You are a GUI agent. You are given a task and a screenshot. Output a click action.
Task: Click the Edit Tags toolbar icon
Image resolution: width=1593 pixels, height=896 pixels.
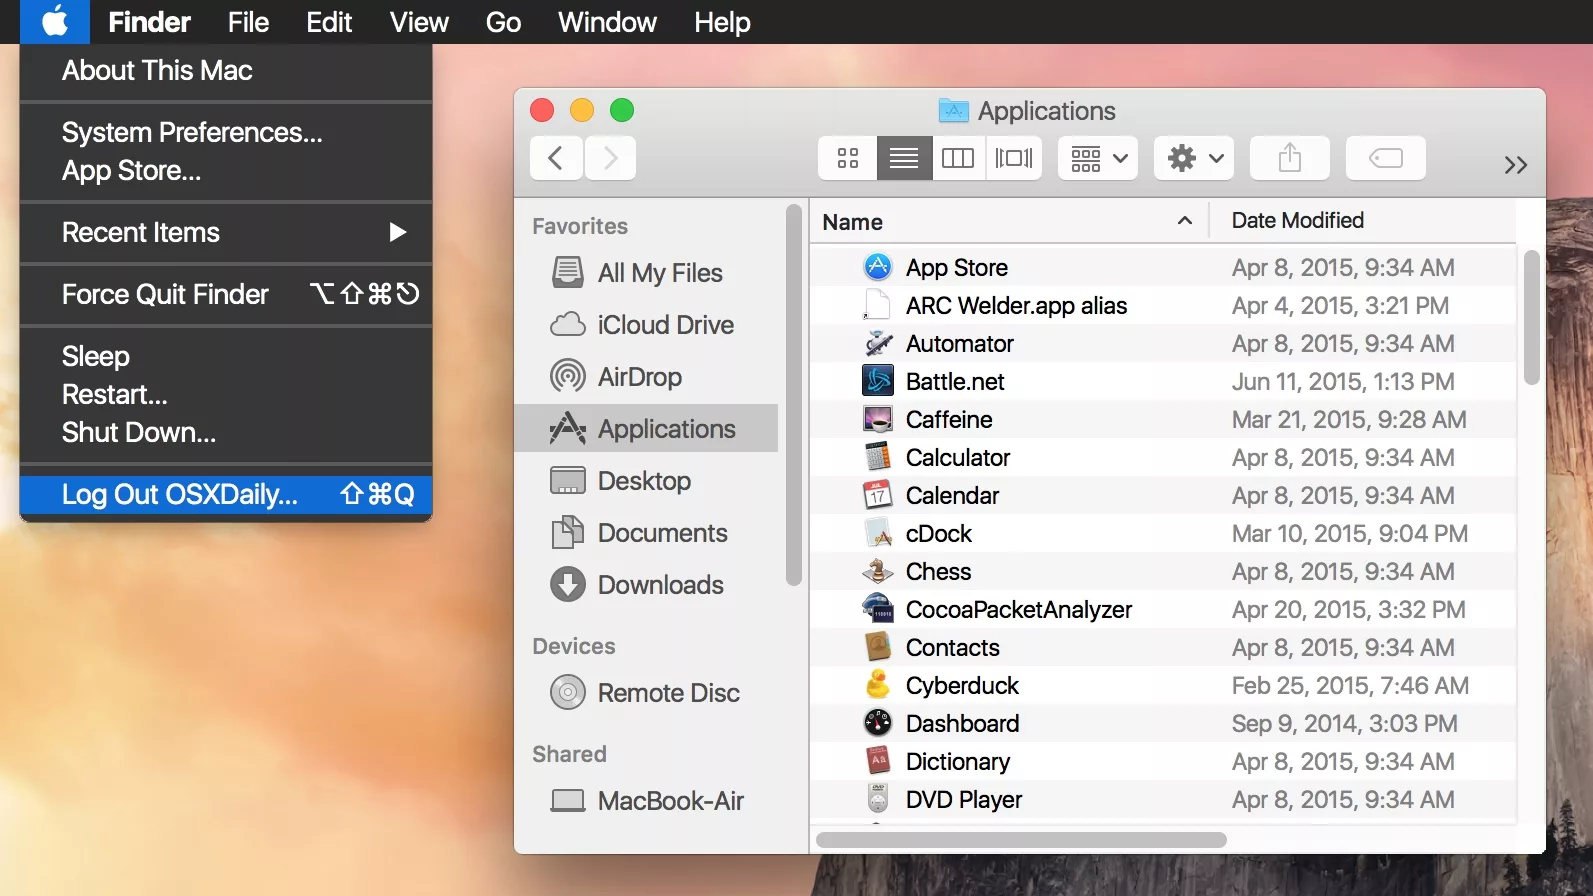click(x=1386, y=158)
